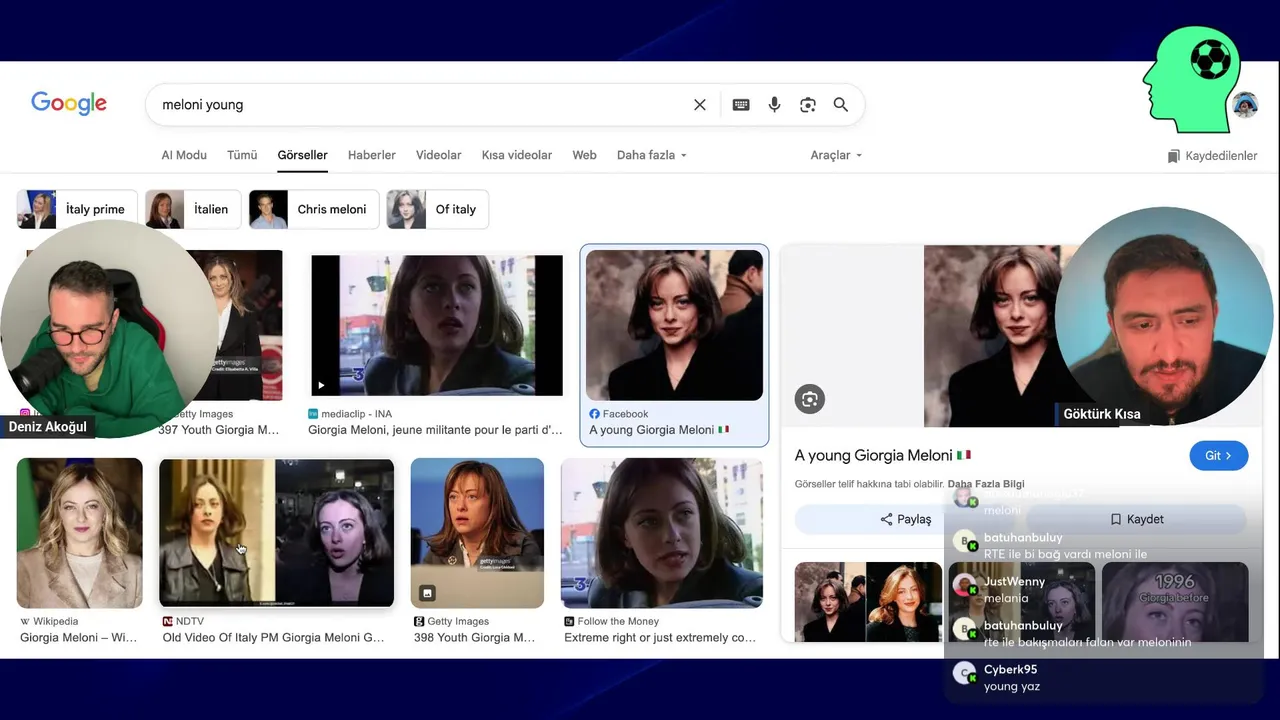Expand the Araçlar tools dropdown
Screen dimensions: 1280x720
(836, 155)
